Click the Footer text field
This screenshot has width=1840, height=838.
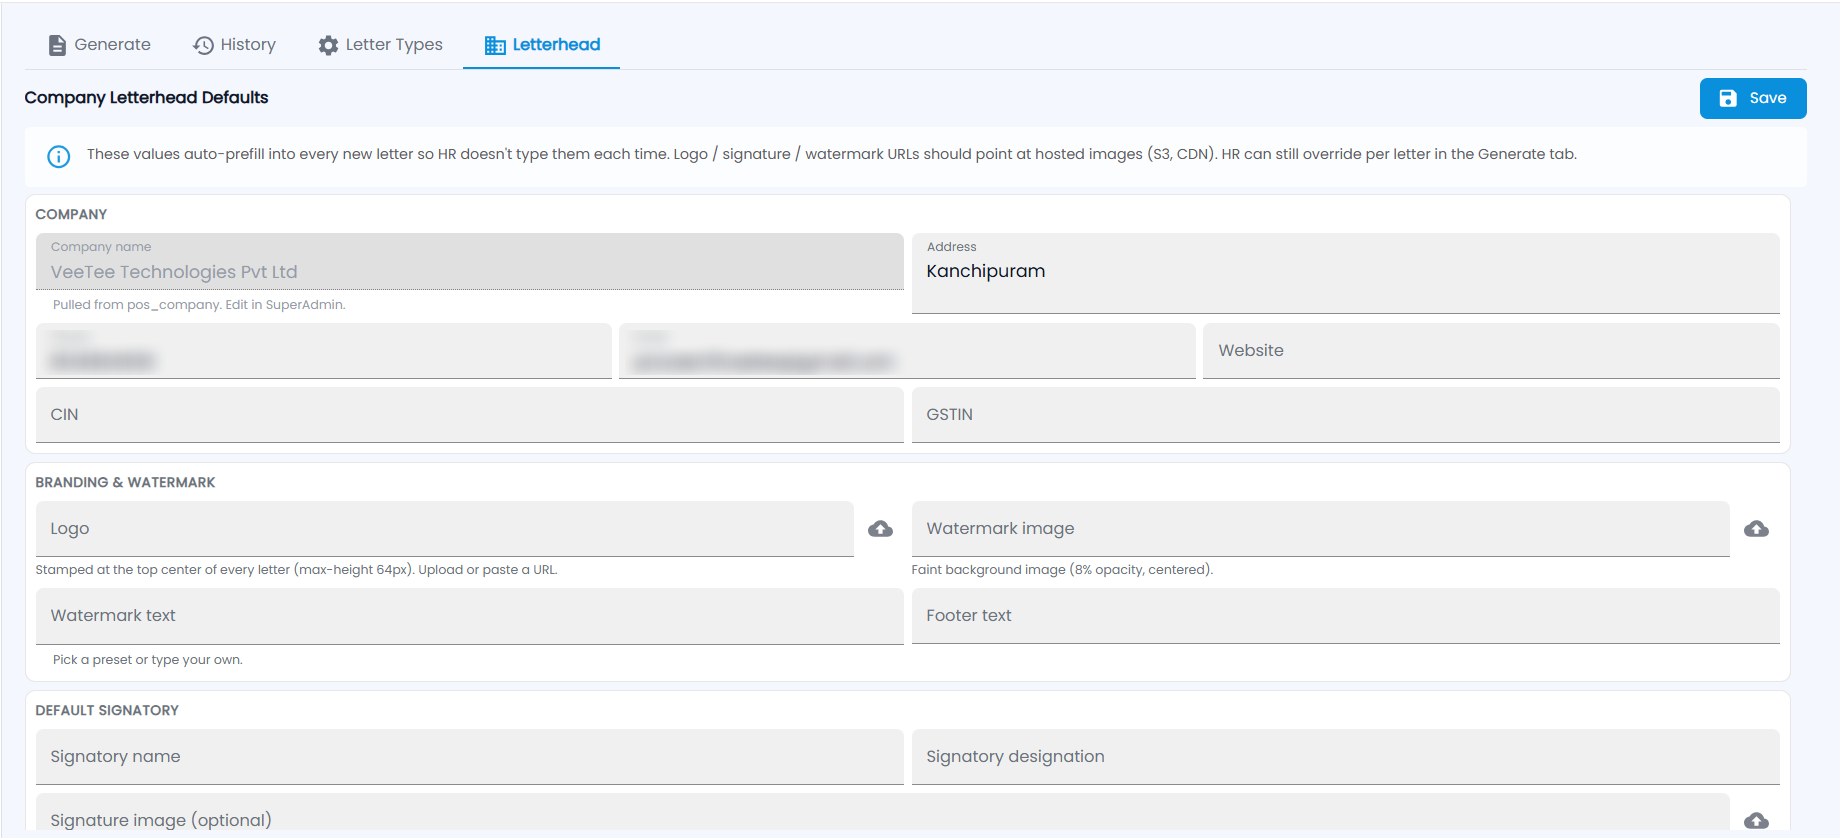pyautogui.click(x=1346, y=616)
